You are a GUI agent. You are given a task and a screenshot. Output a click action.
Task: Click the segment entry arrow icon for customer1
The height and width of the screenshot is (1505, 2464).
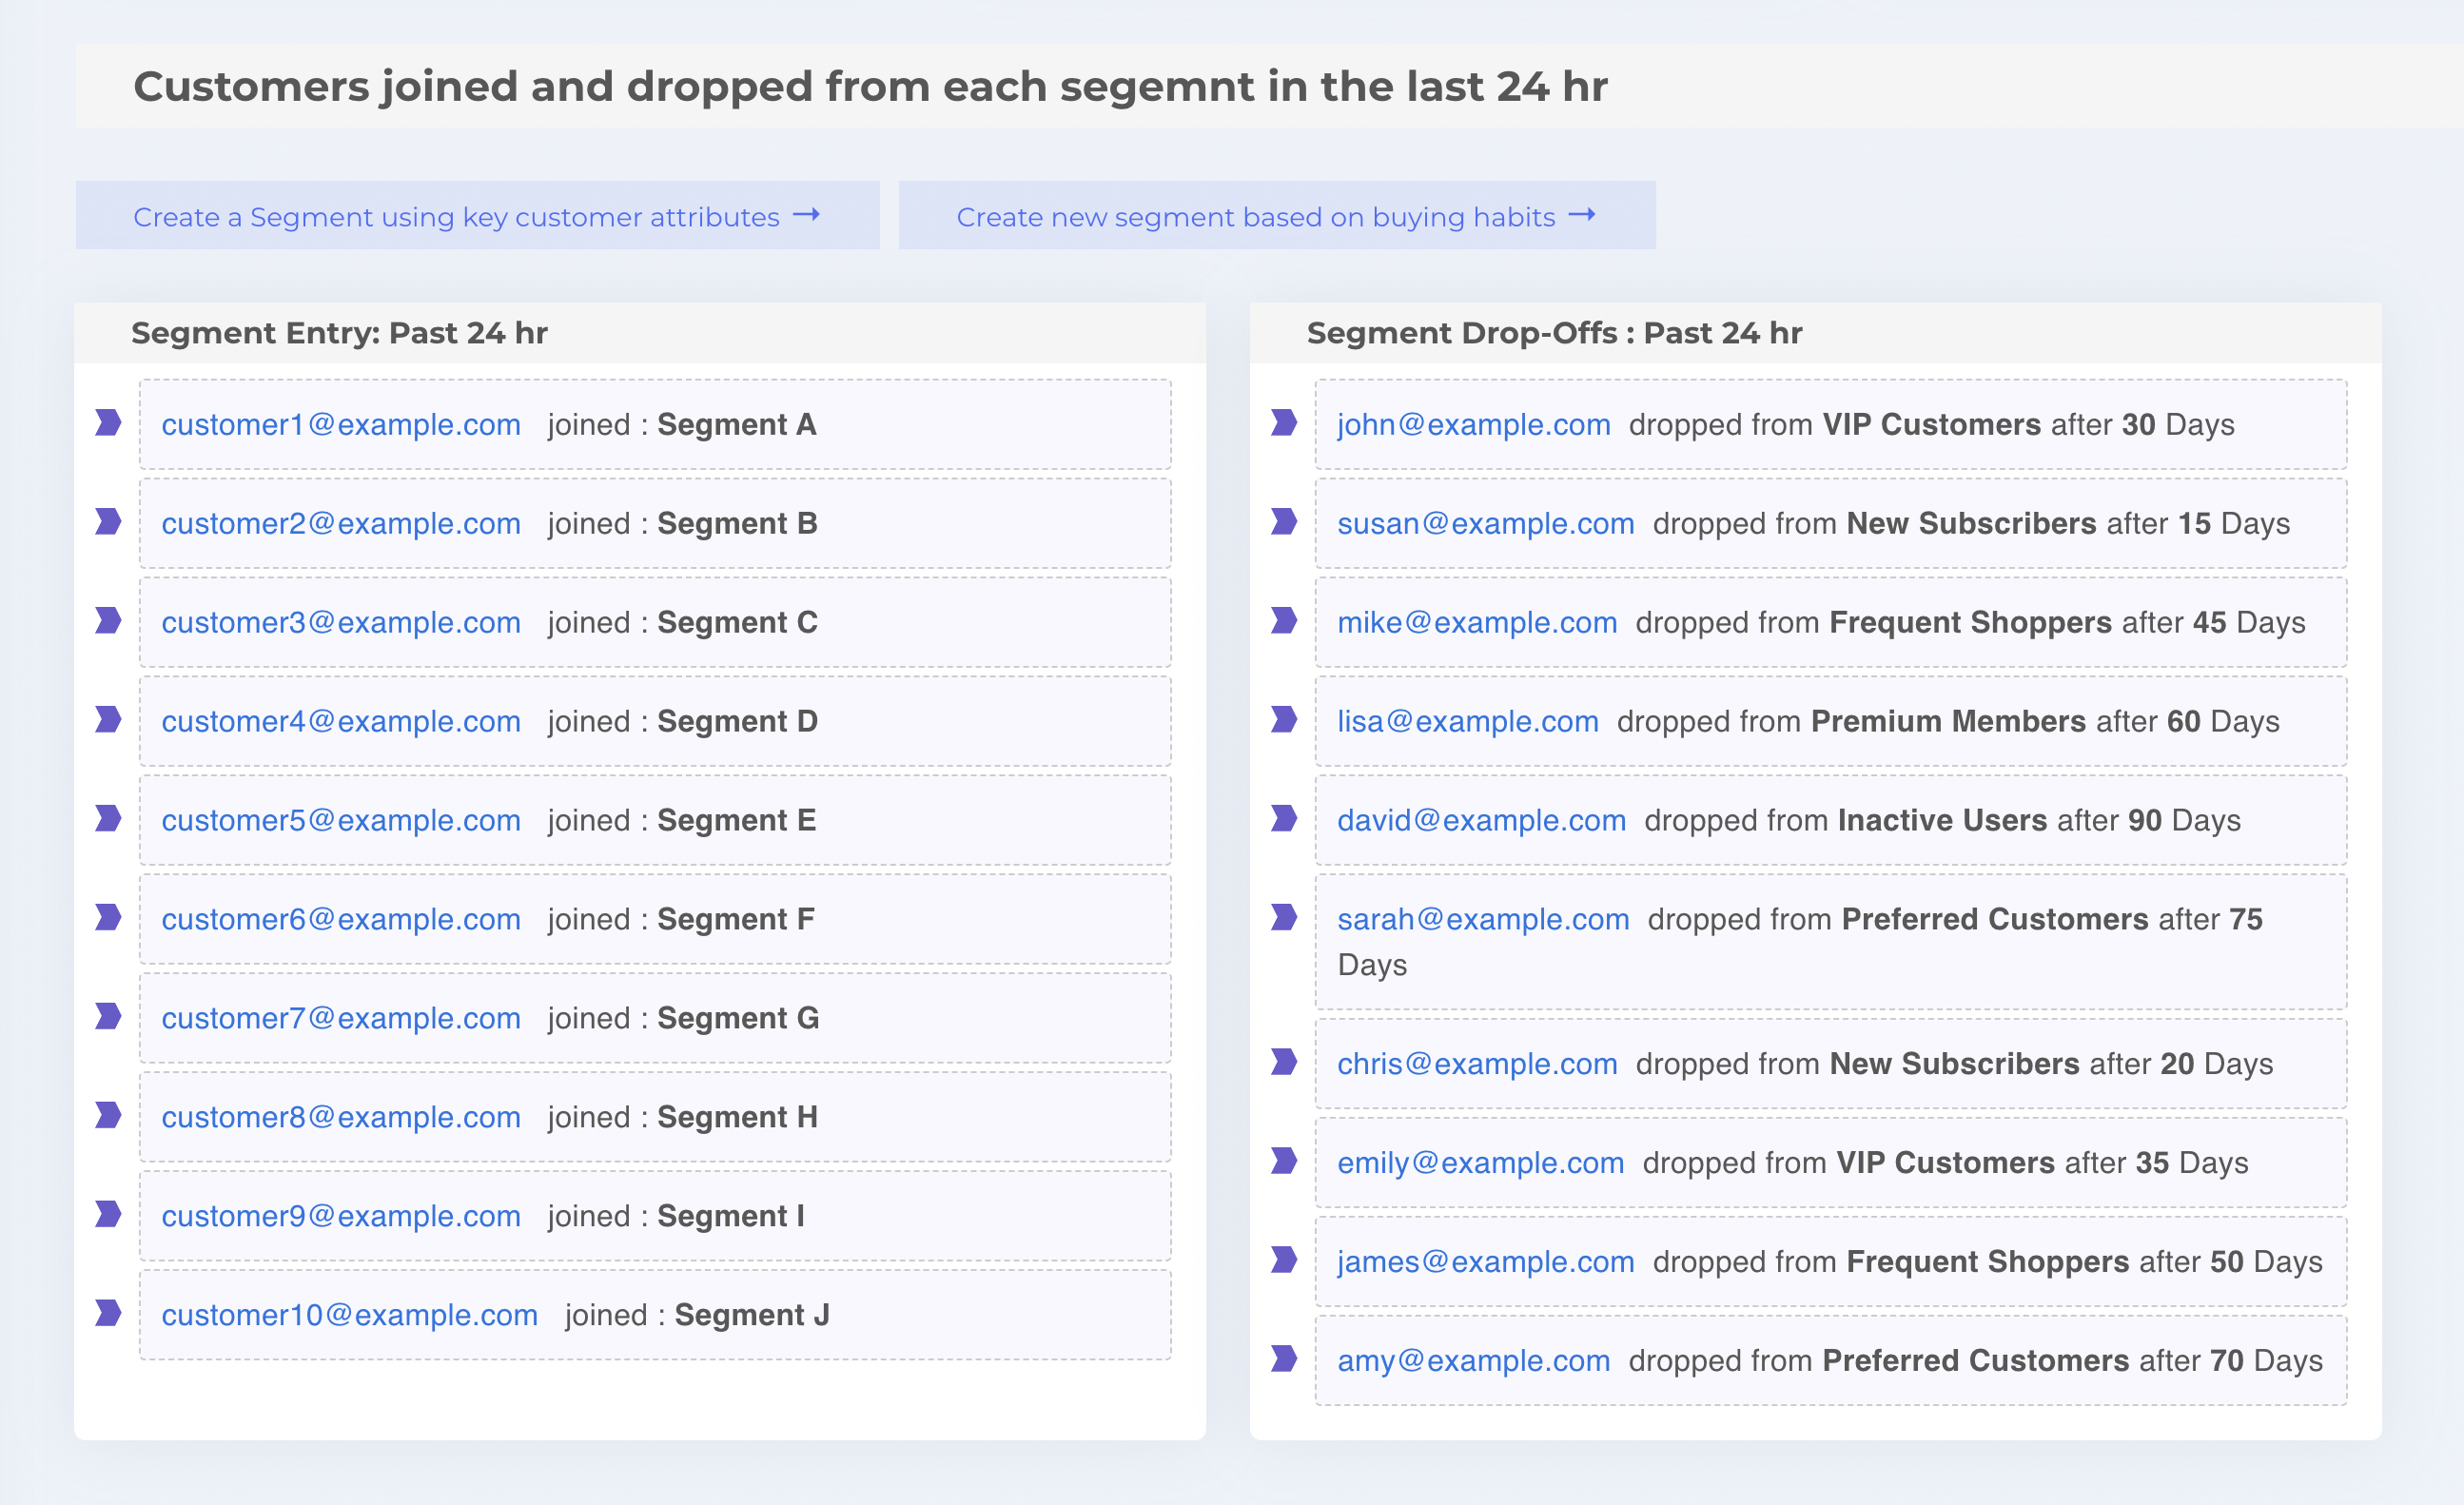[114, 420]
